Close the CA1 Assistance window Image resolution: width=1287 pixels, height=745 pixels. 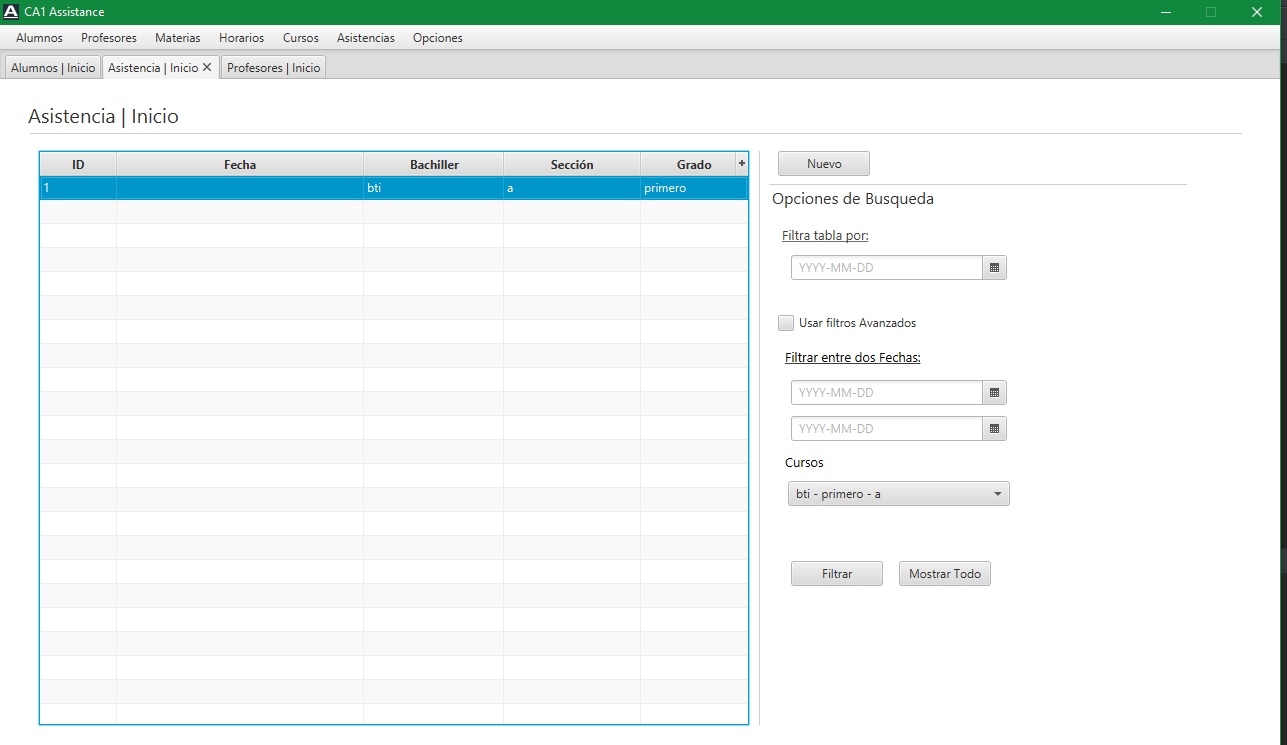tap(1257, 12)
